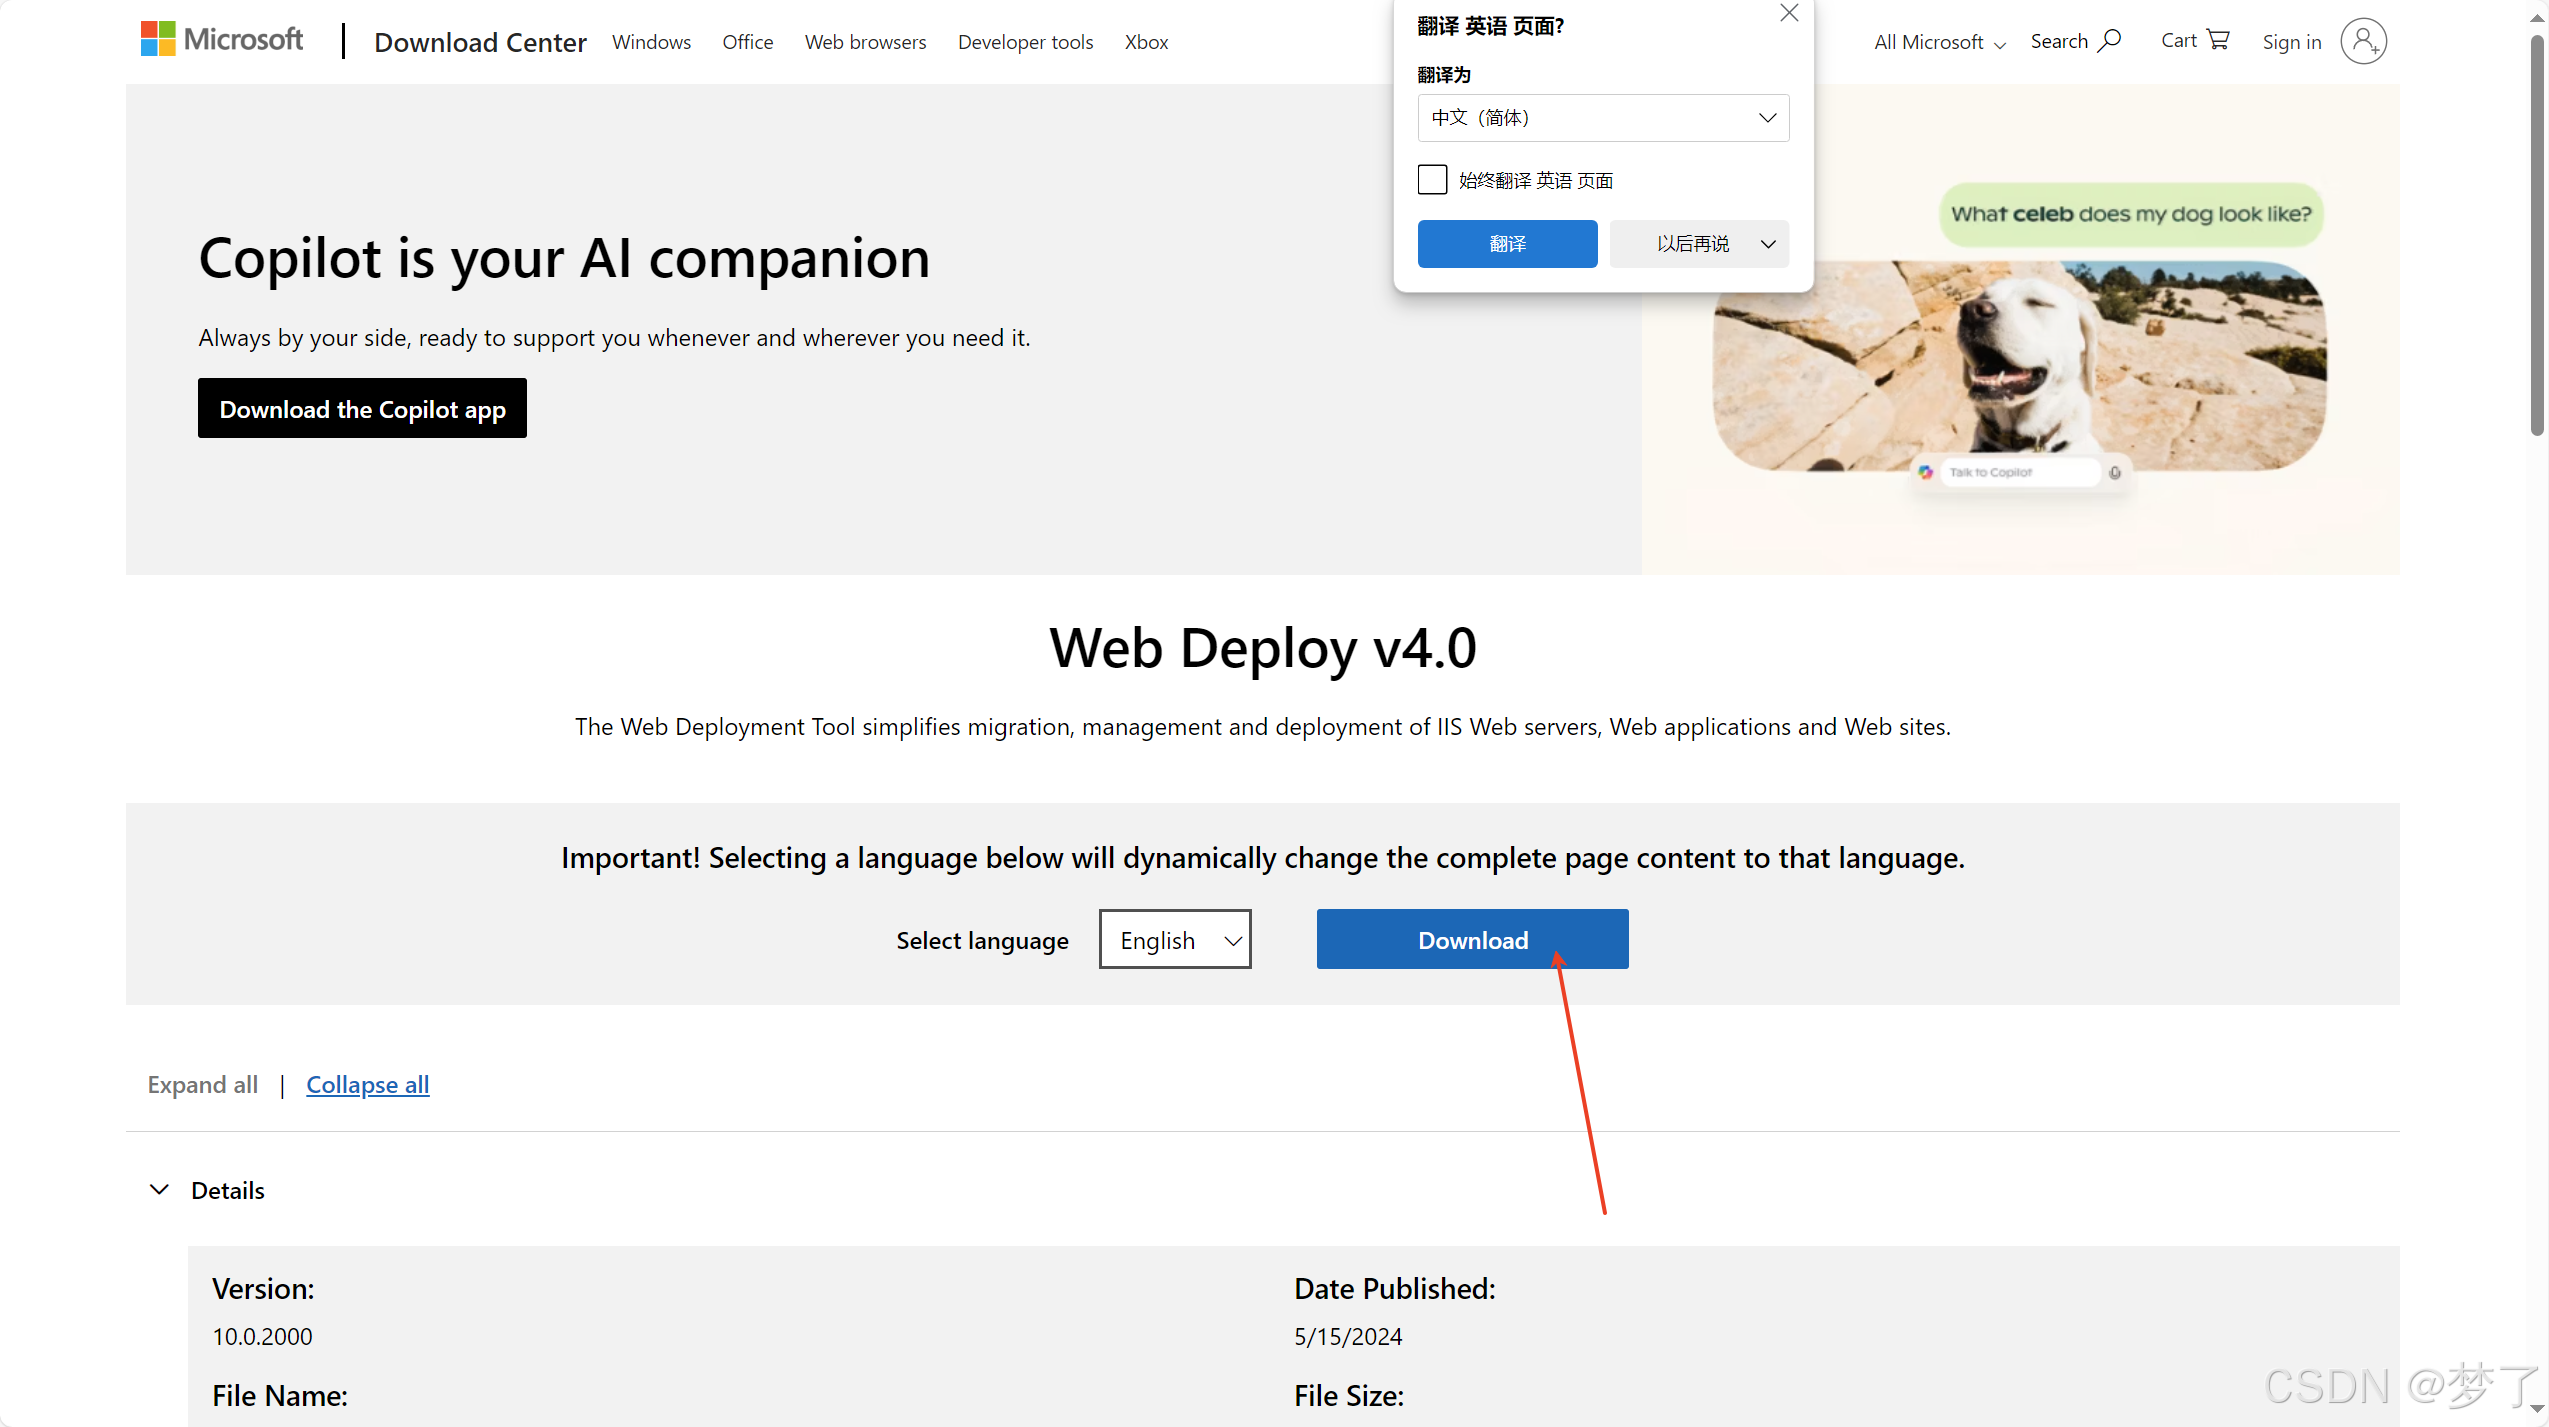Enable always translate English pages checkbox
Screen dimensions: 2549x1427
click(1432, 180)
